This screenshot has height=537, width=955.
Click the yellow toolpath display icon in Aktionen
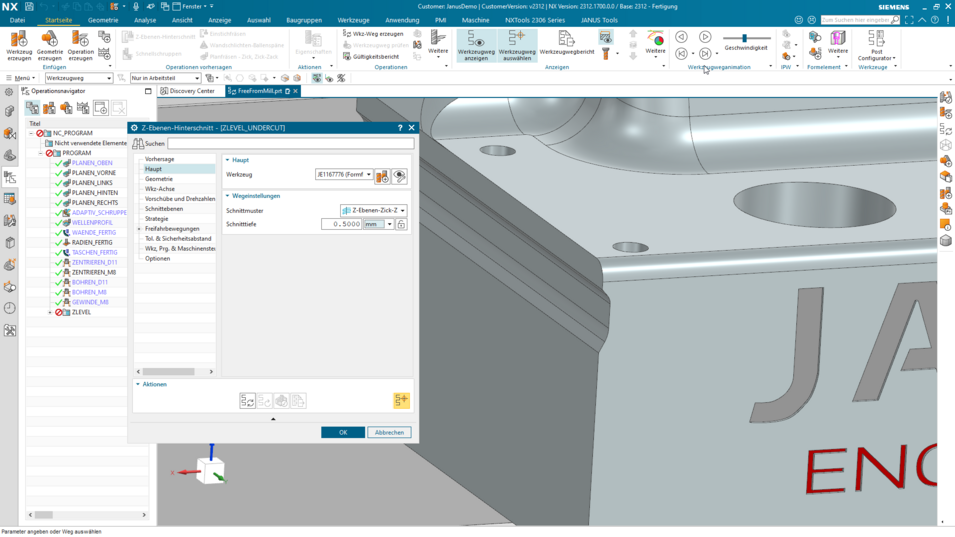(401, 400)
